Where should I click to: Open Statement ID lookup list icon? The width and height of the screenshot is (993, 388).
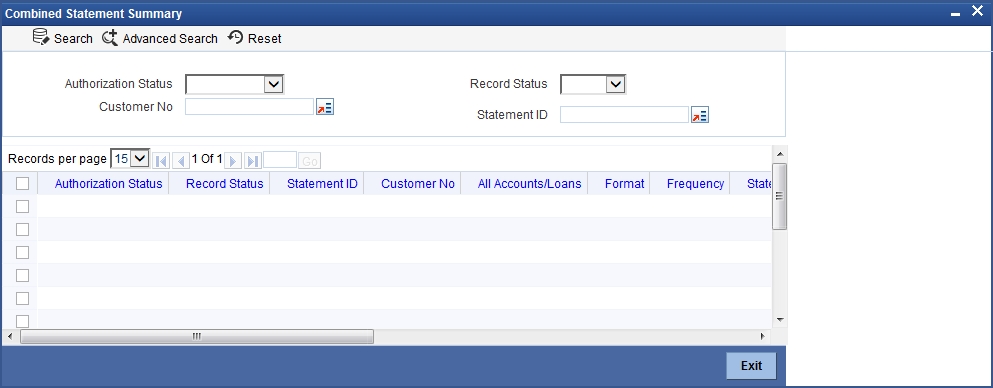[700, 115]
